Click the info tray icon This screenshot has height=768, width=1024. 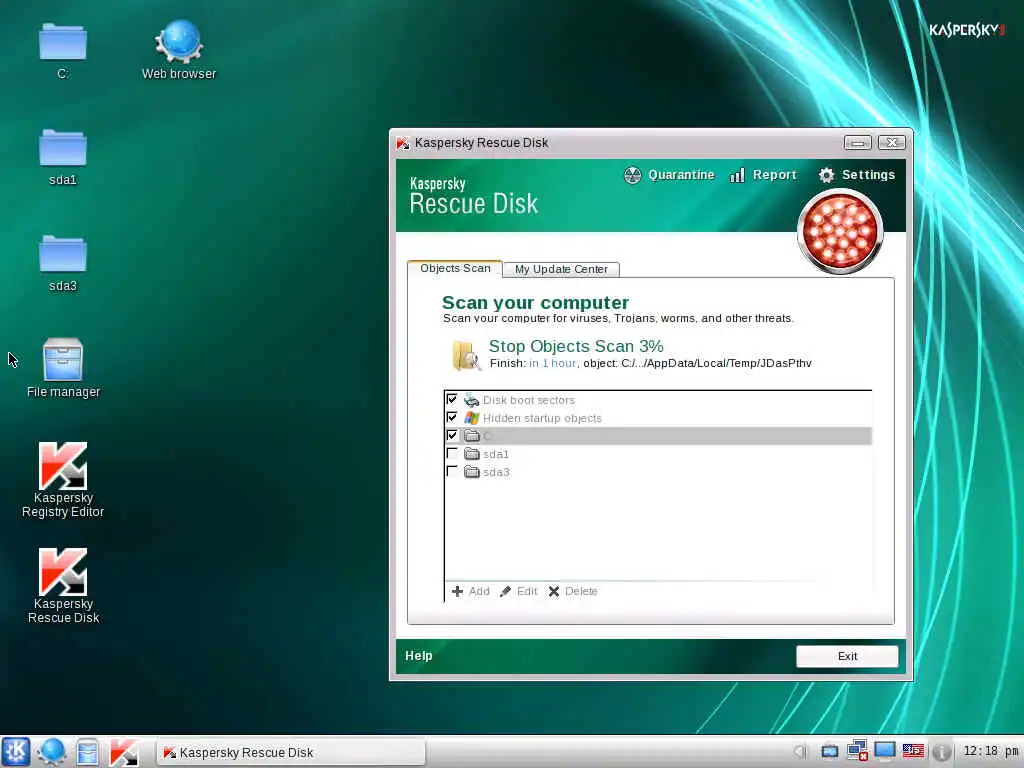click(x=941, y=752)
